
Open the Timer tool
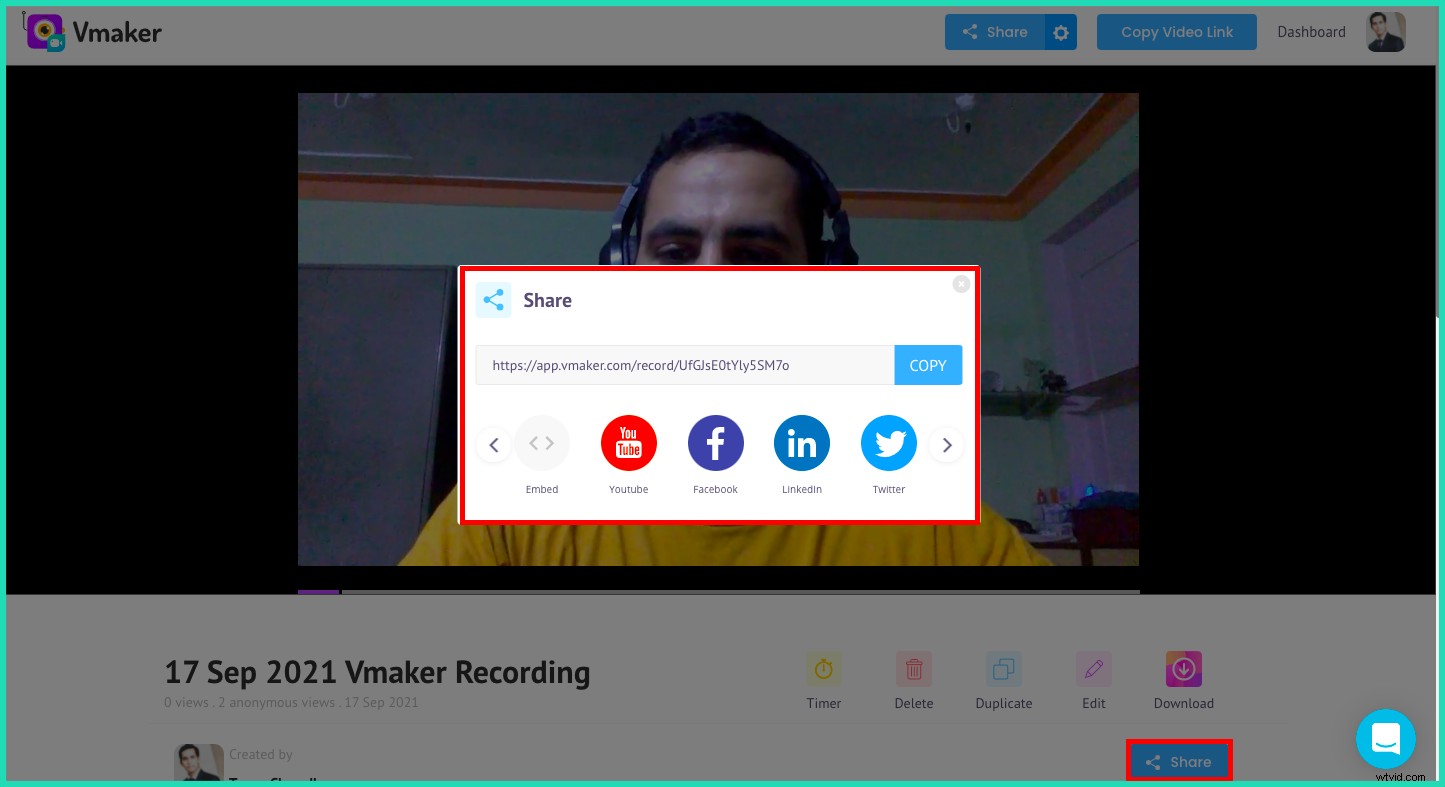click(x=823, y=669)
